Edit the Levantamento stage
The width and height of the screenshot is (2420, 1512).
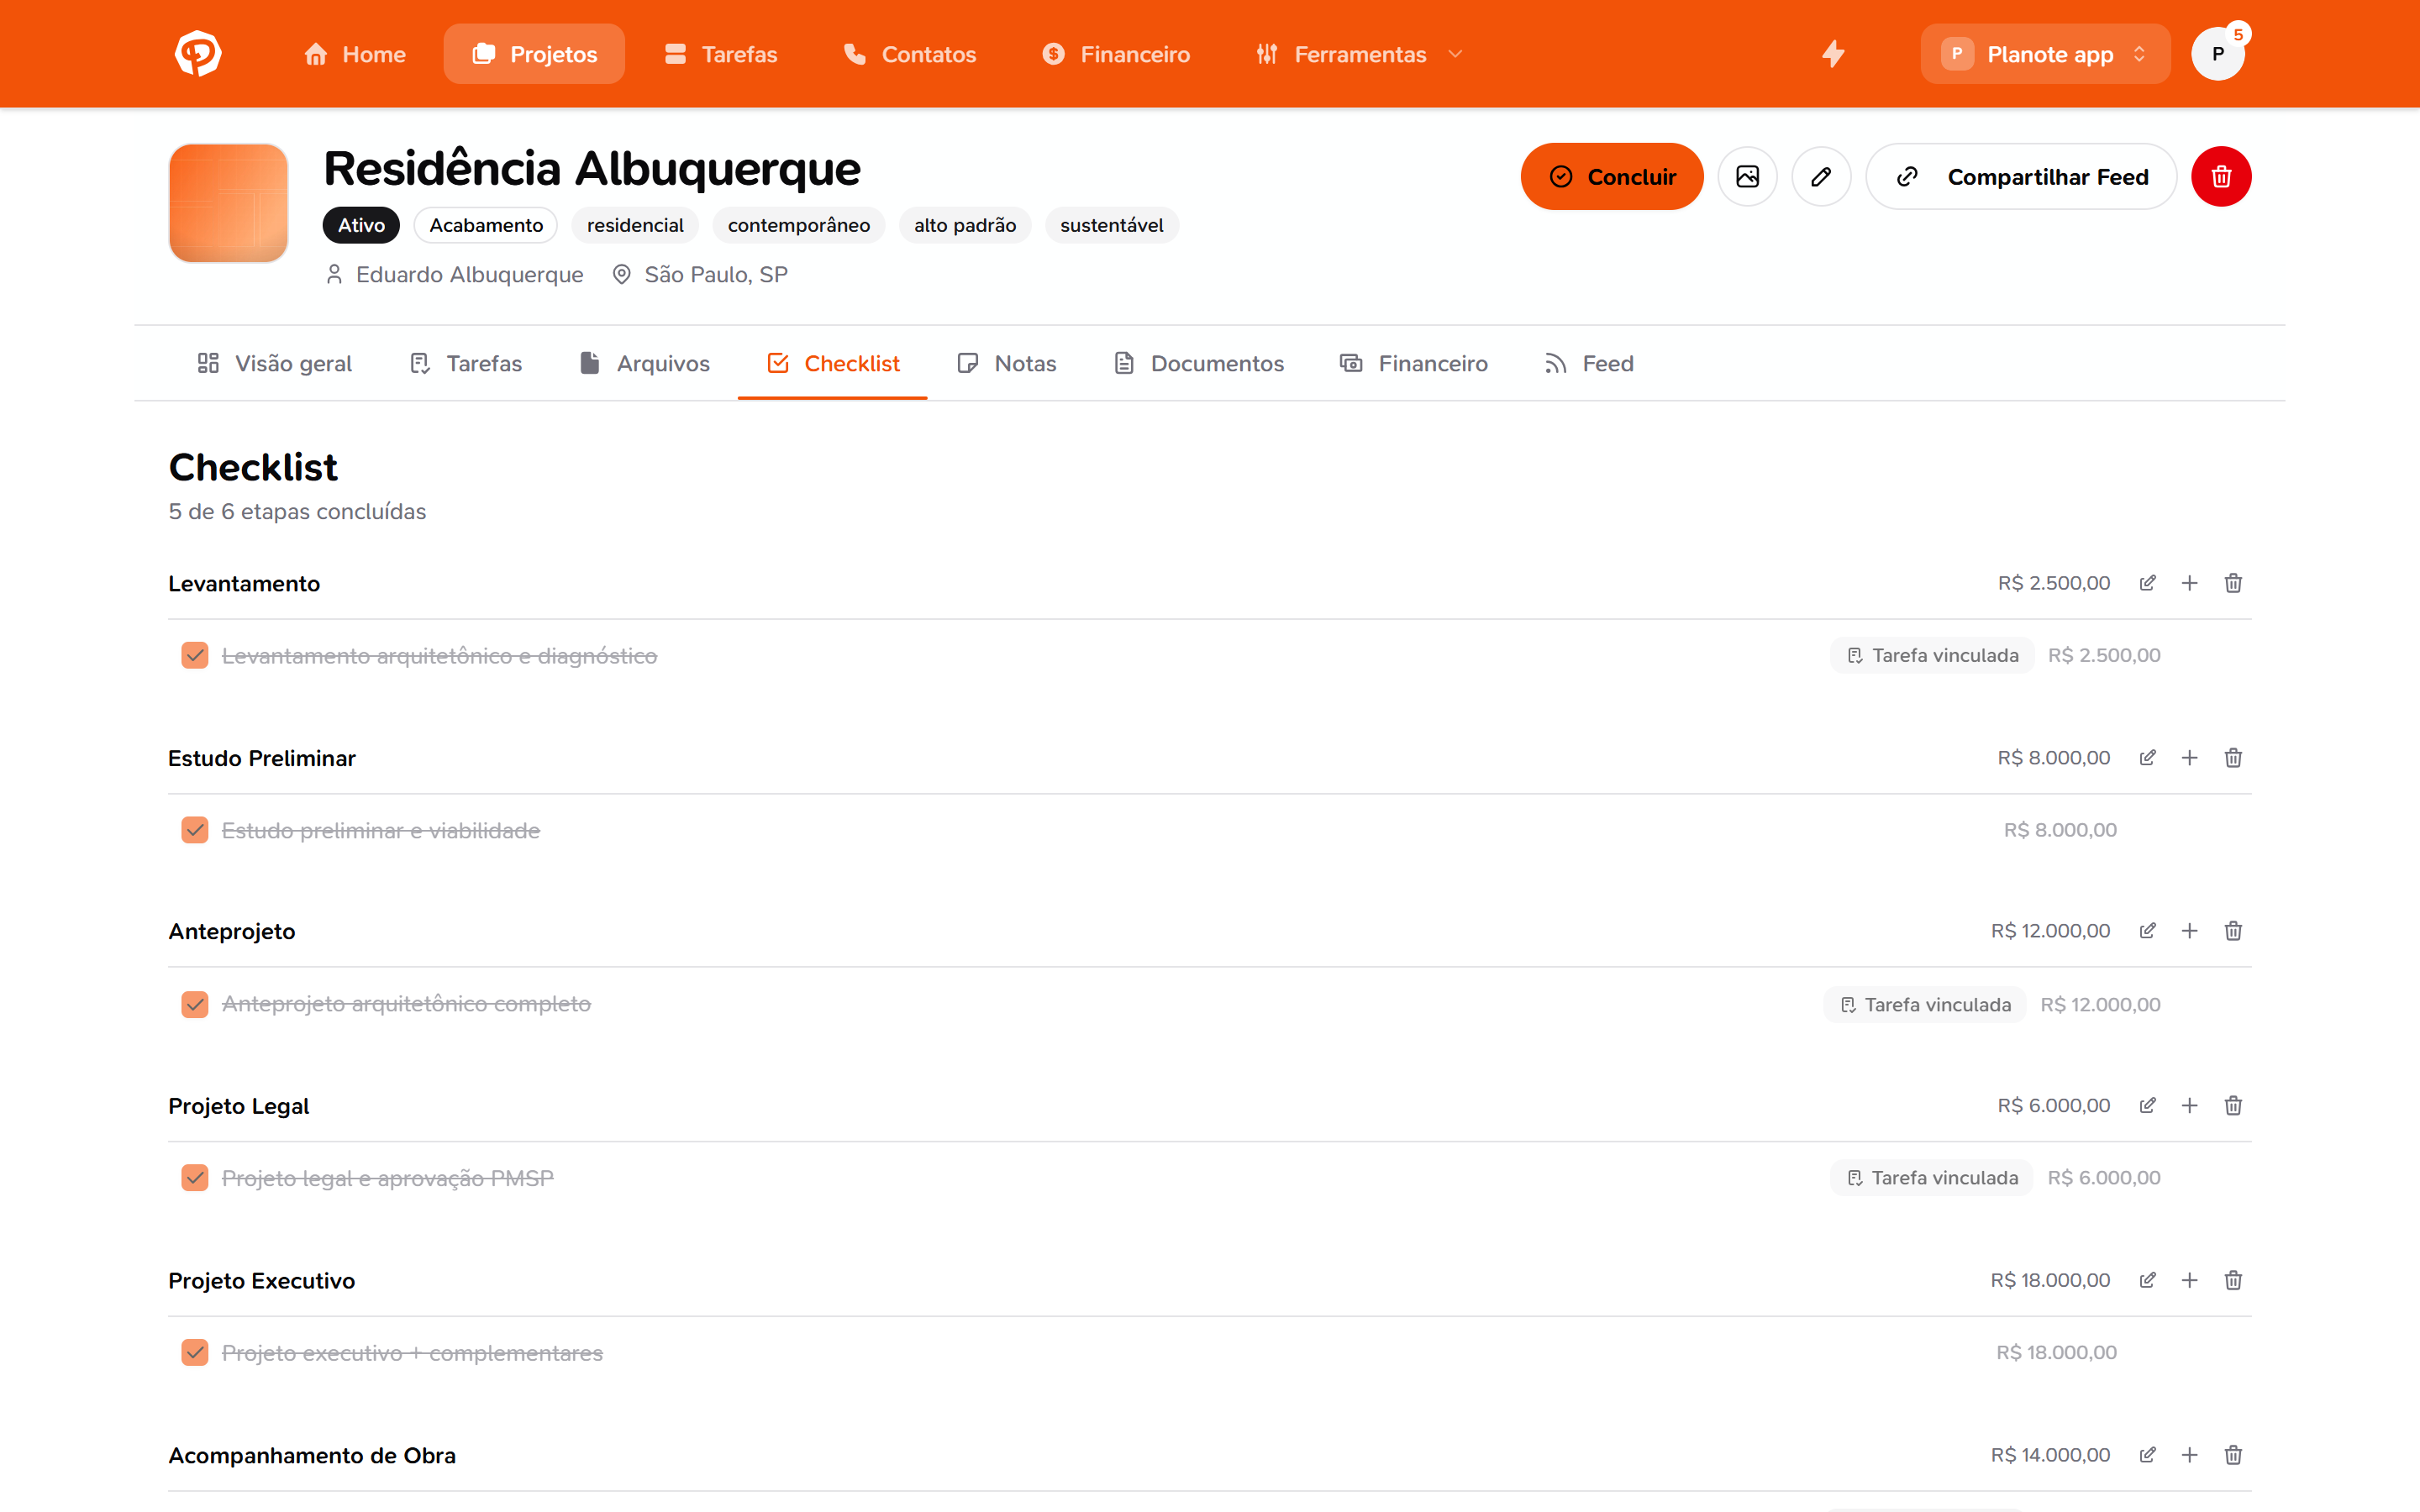[2147, 583]
